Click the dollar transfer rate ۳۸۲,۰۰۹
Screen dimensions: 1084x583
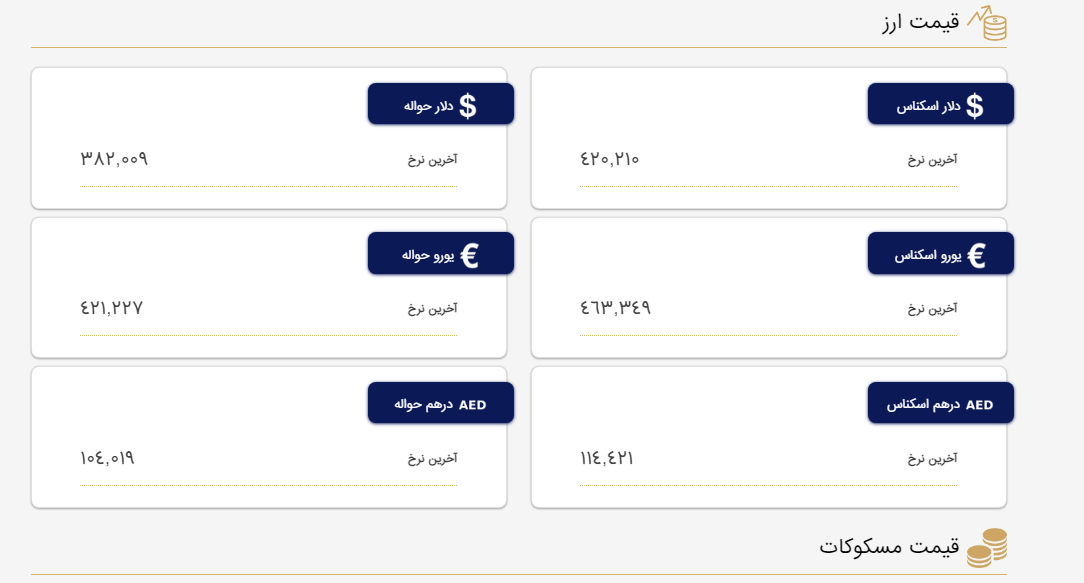coord(114,159)
